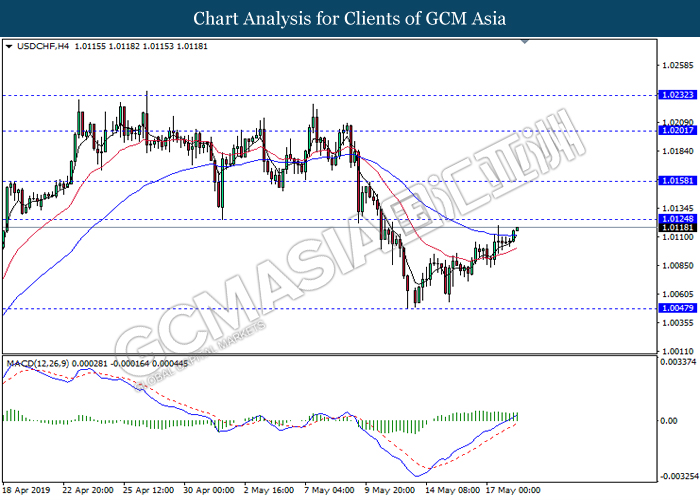Select the 1.02323 price level label
Viewport: 700px width, 500px height.
pos(678,95)
